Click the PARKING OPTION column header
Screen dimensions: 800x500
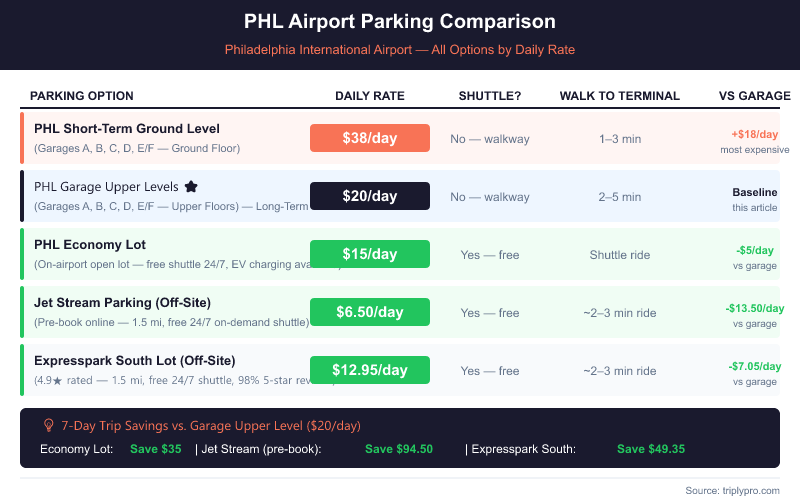click(x=82, y=96)
